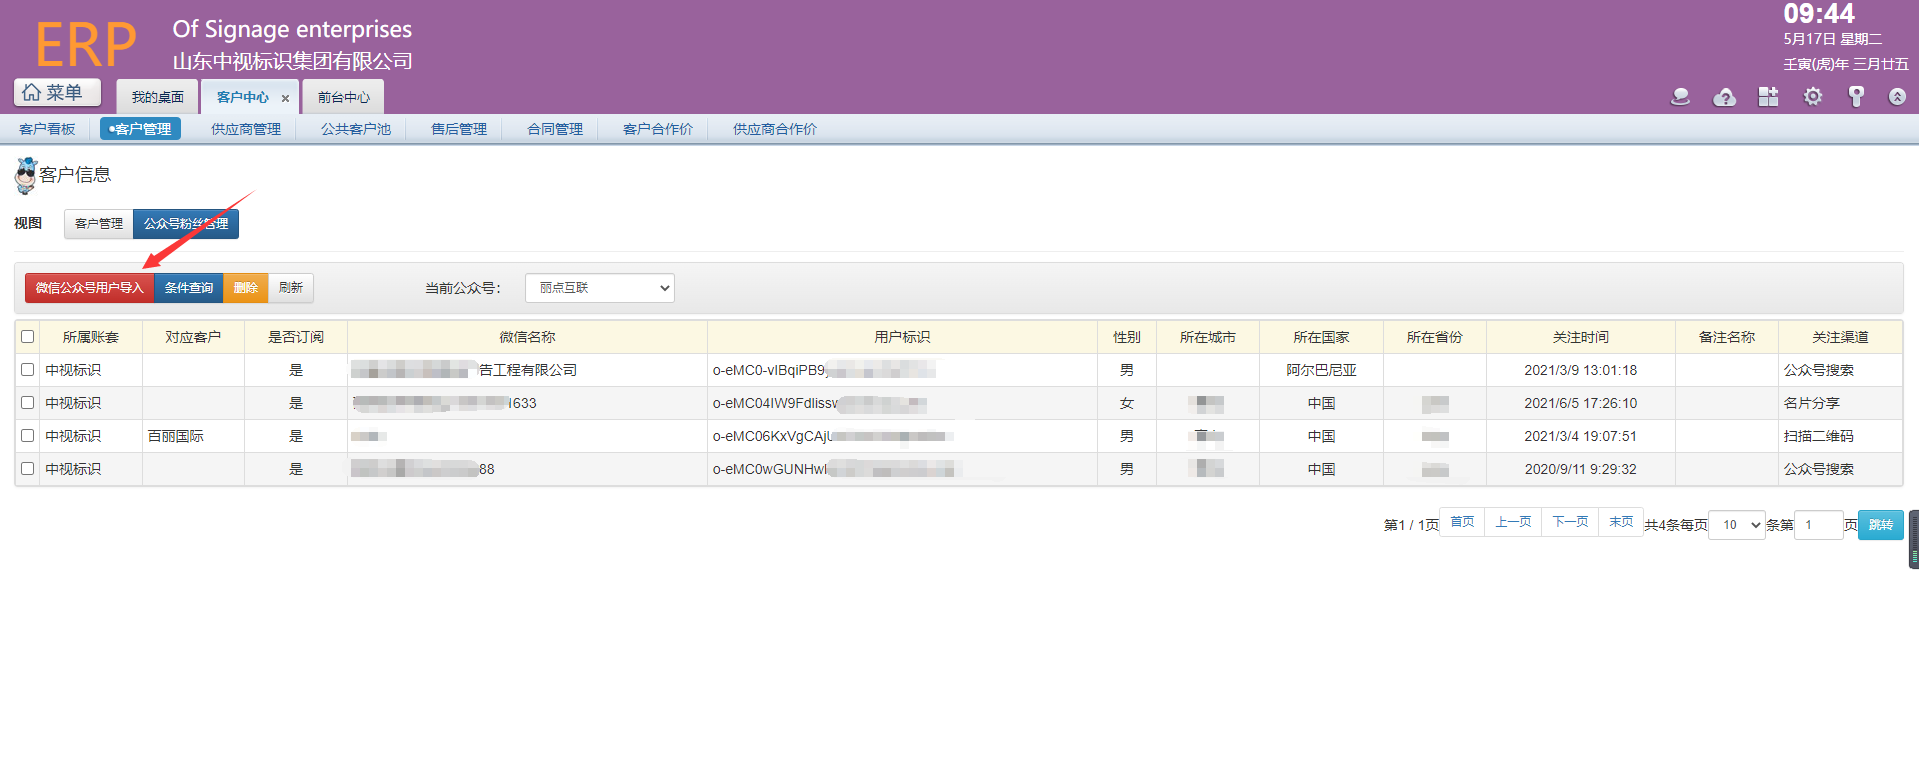Click 条件查询 button
The height and width of the screenshot is (773, 1919).
[189, 288]
